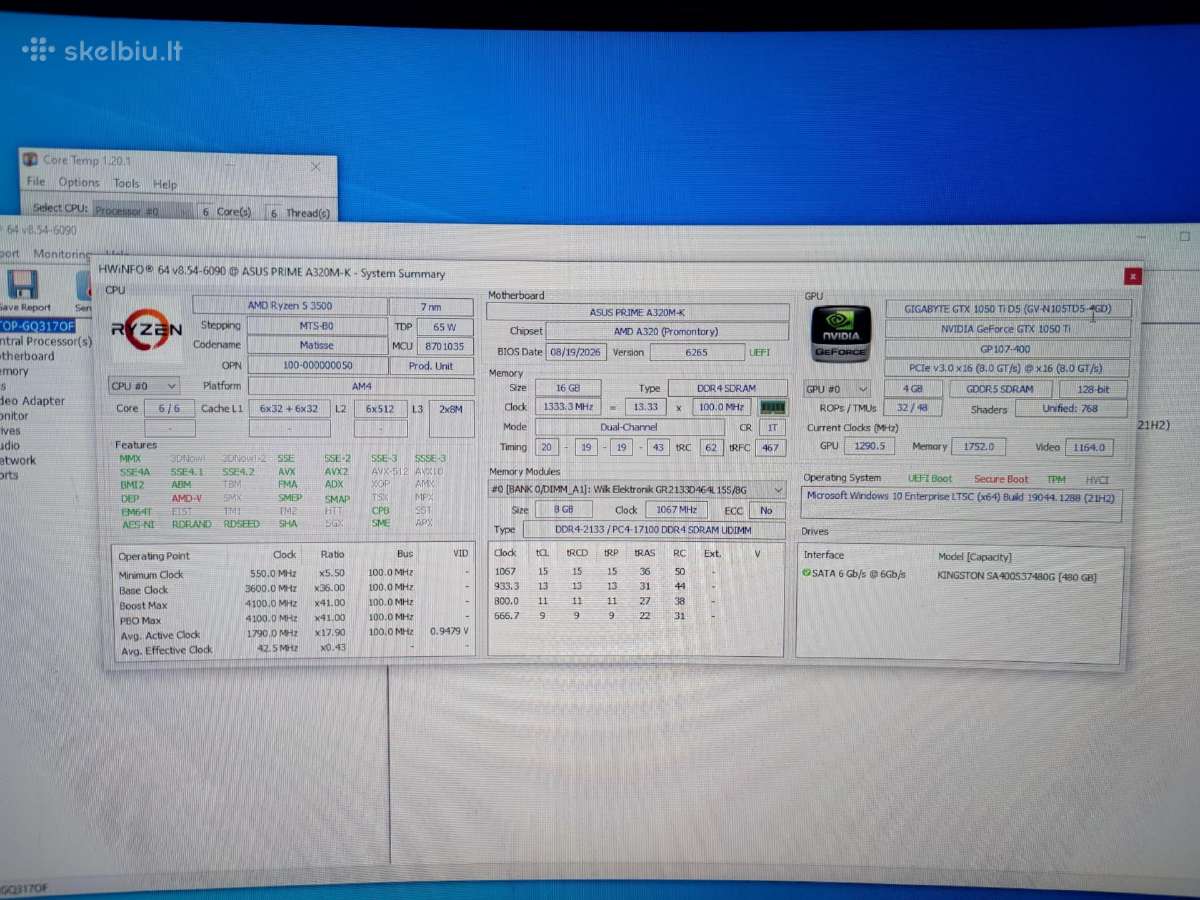1200x900 pixels.
Task: Click the MTS-B0 stepping field
Action: (317, 326)
